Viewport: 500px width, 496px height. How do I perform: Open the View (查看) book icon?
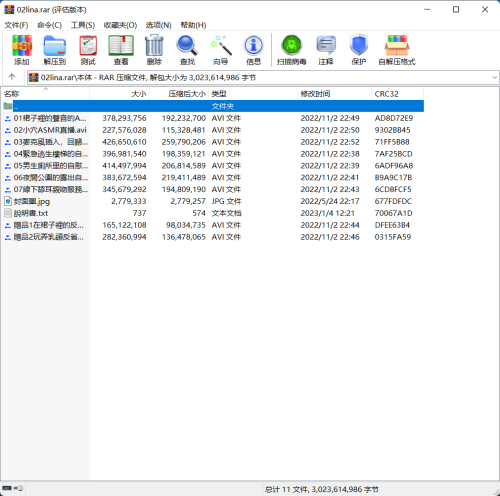pos(121,50)
